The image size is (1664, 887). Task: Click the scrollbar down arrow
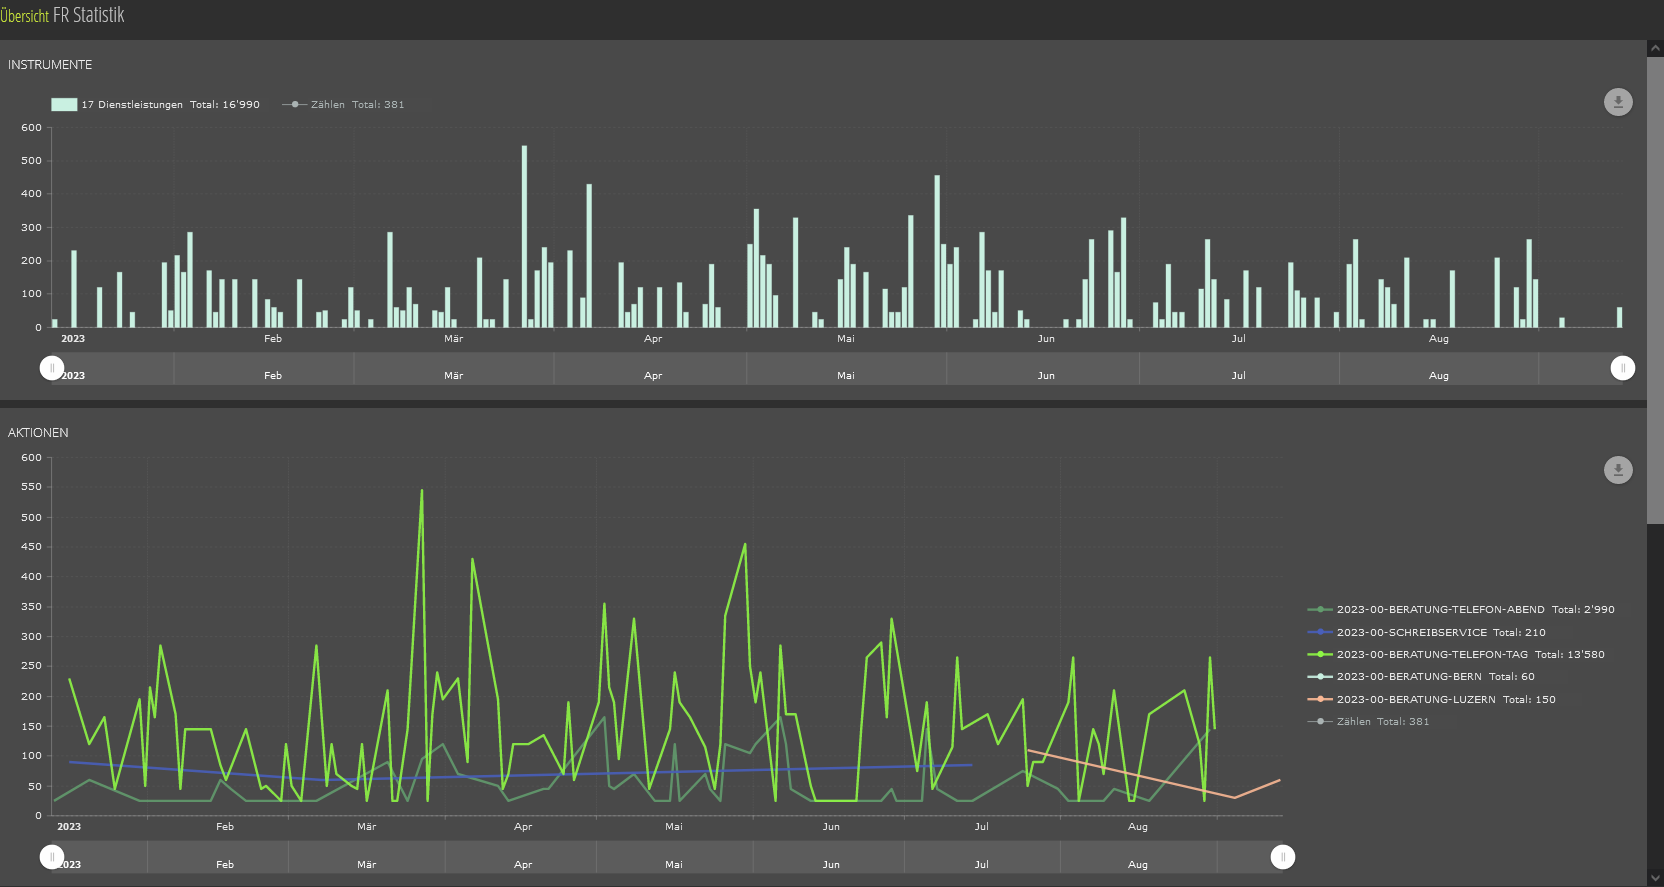click(1655, 878)
